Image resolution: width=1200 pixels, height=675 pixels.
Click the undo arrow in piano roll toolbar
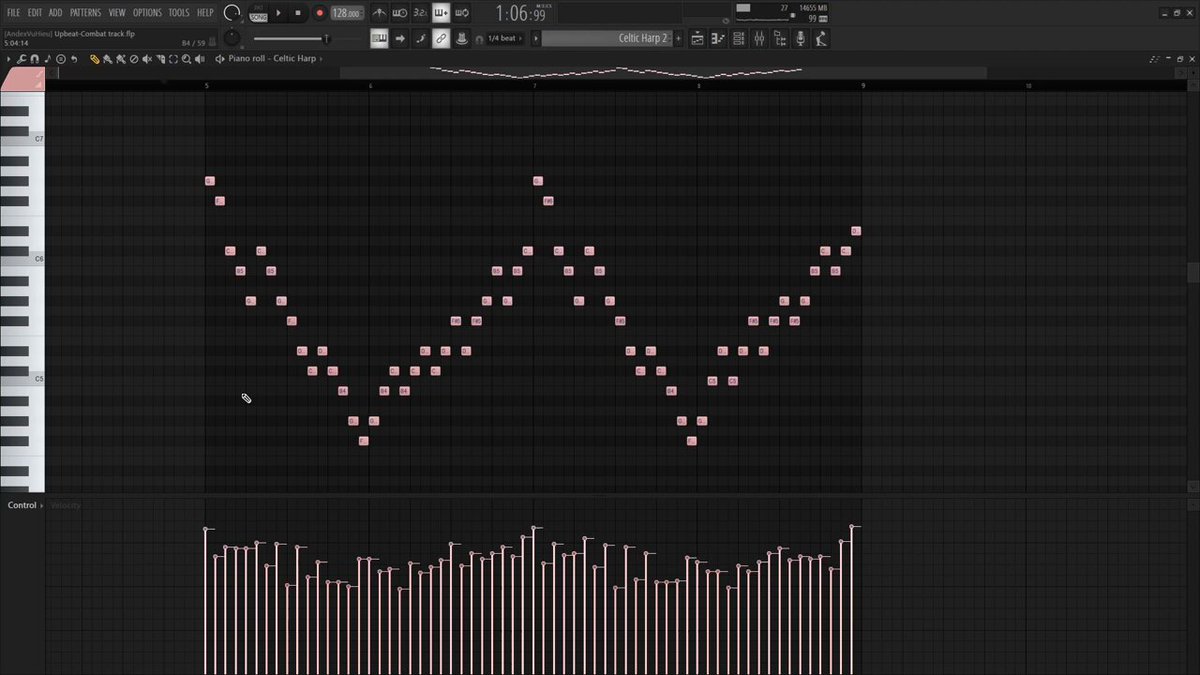[74, 59]
